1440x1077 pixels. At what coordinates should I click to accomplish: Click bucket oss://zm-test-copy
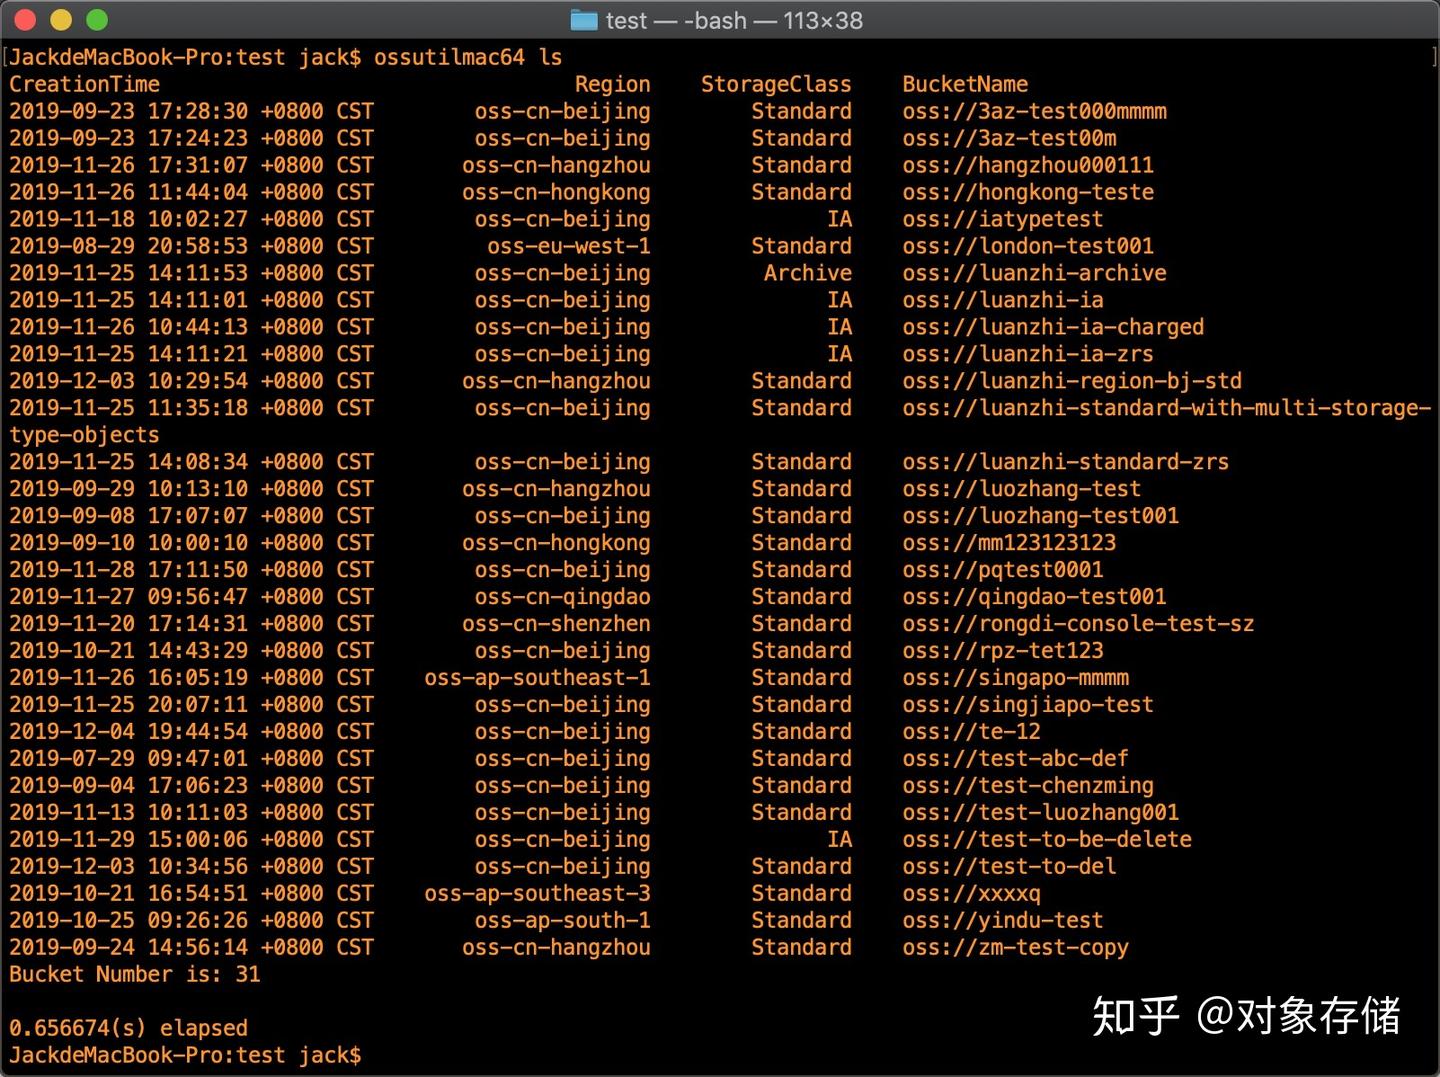click(1015, 947)
